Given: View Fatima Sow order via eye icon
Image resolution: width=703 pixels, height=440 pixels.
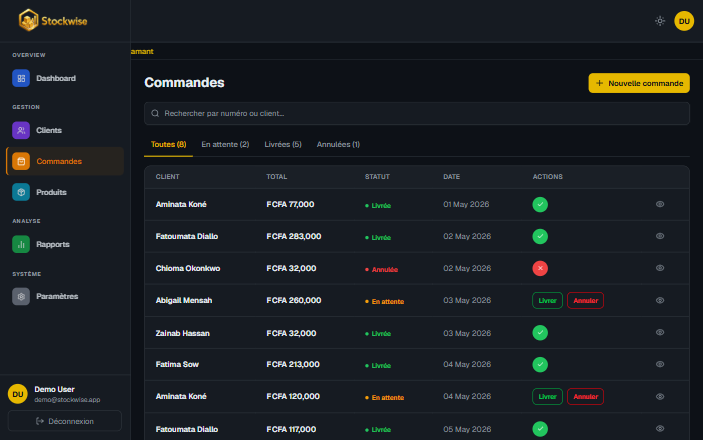Looking at the screenshot, I should (660, 364).
